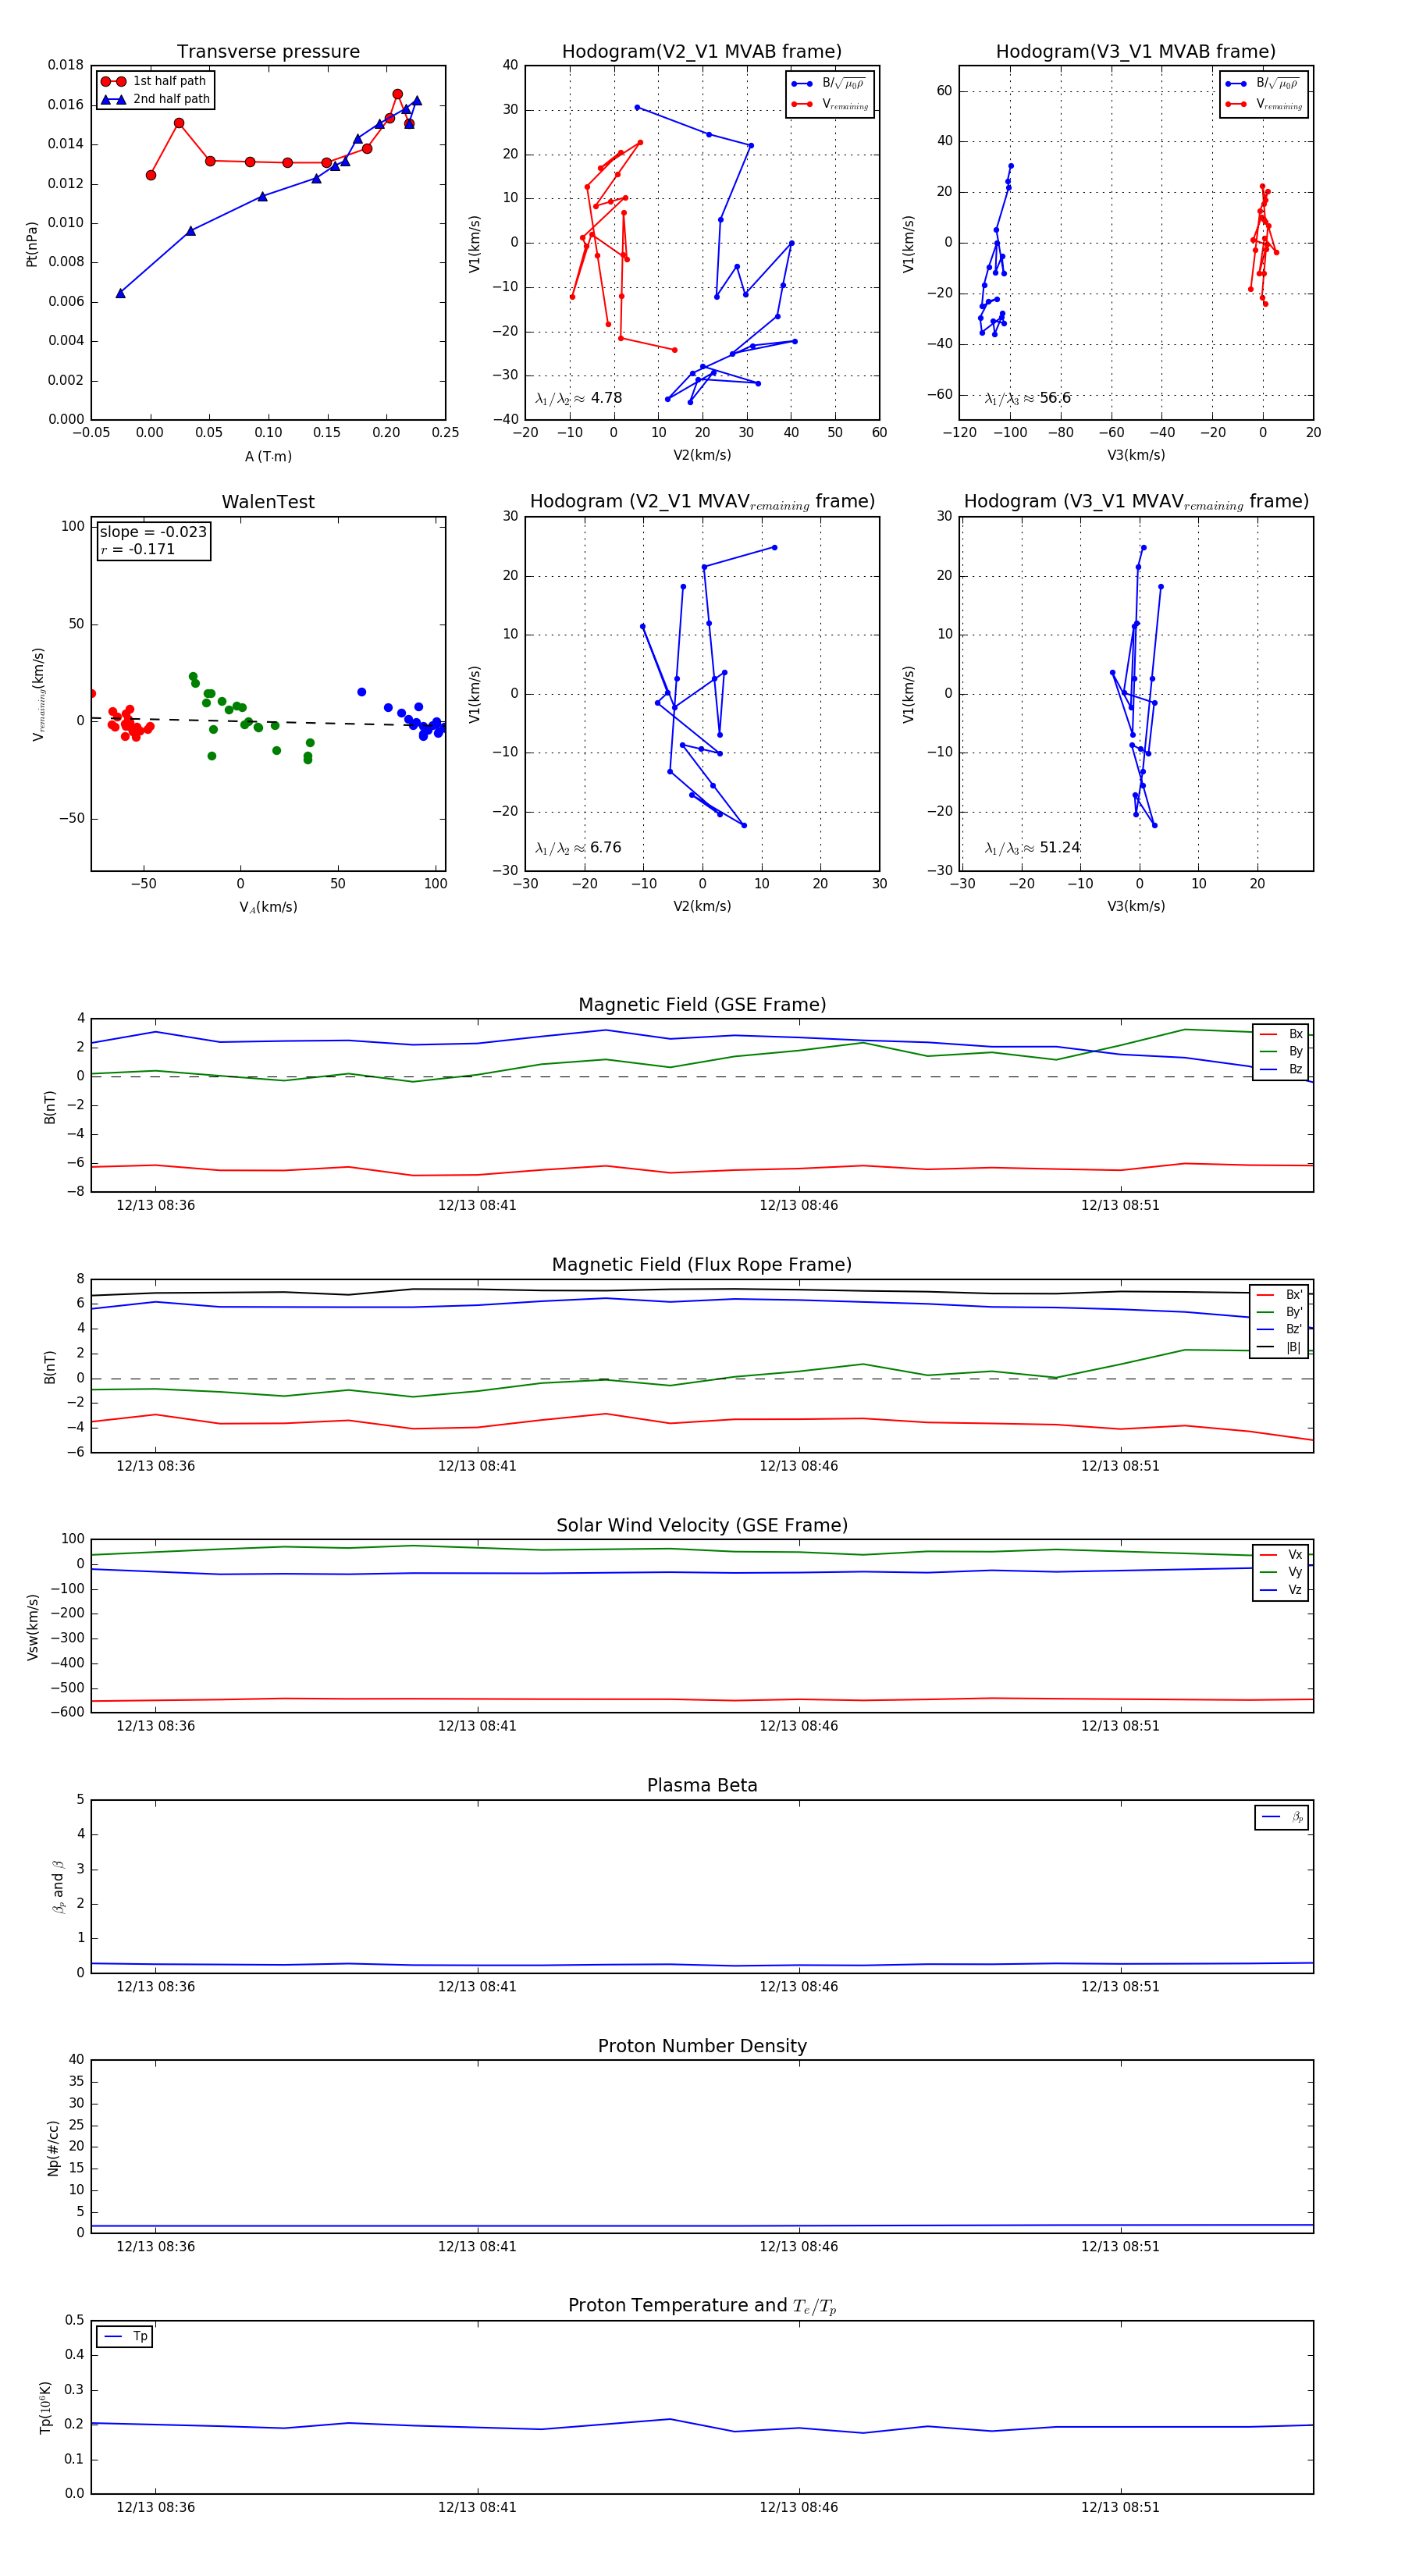This screenshot has width=1405, height=2576.
Task: Click the eigenvalue ratio value 4.78
Action: click(x=606, y=398)
